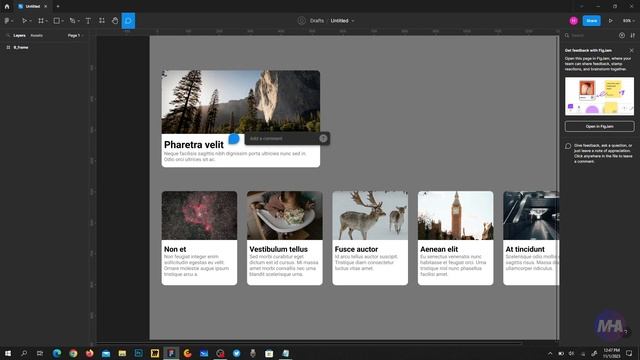The image size is (640, 360).
Task: Toggle the active Comment tool
Action: click(128, 20)
